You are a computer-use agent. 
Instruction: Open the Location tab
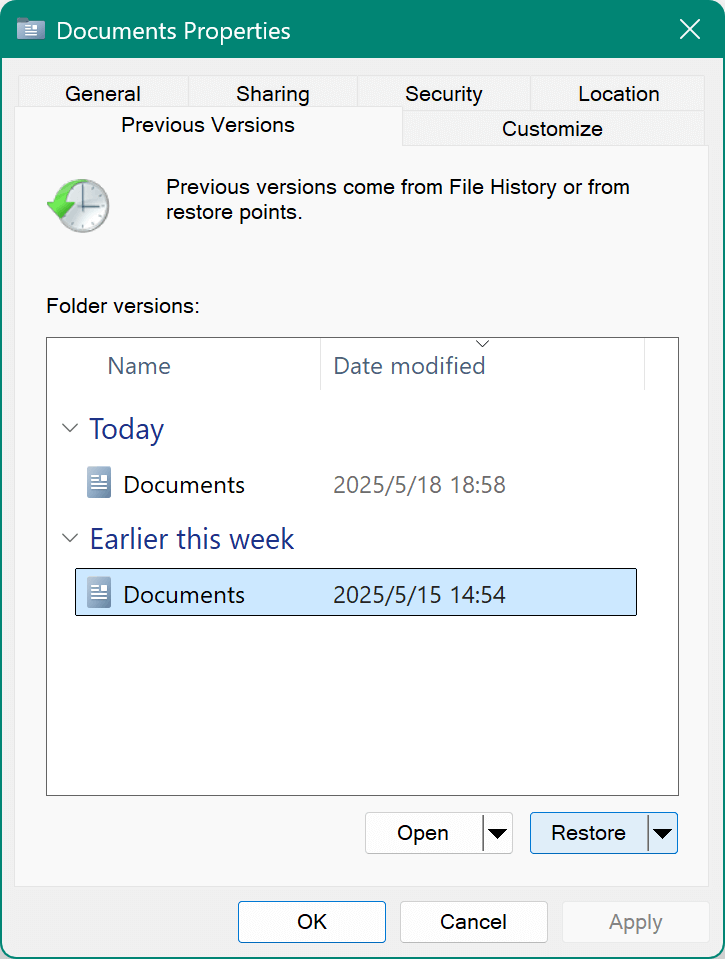pyautogui.click(x=618, y=93)
